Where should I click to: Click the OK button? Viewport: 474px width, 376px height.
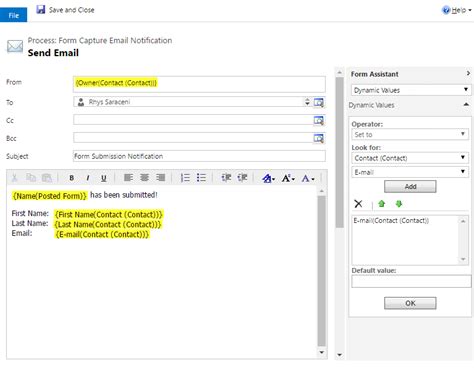[410, 303]
